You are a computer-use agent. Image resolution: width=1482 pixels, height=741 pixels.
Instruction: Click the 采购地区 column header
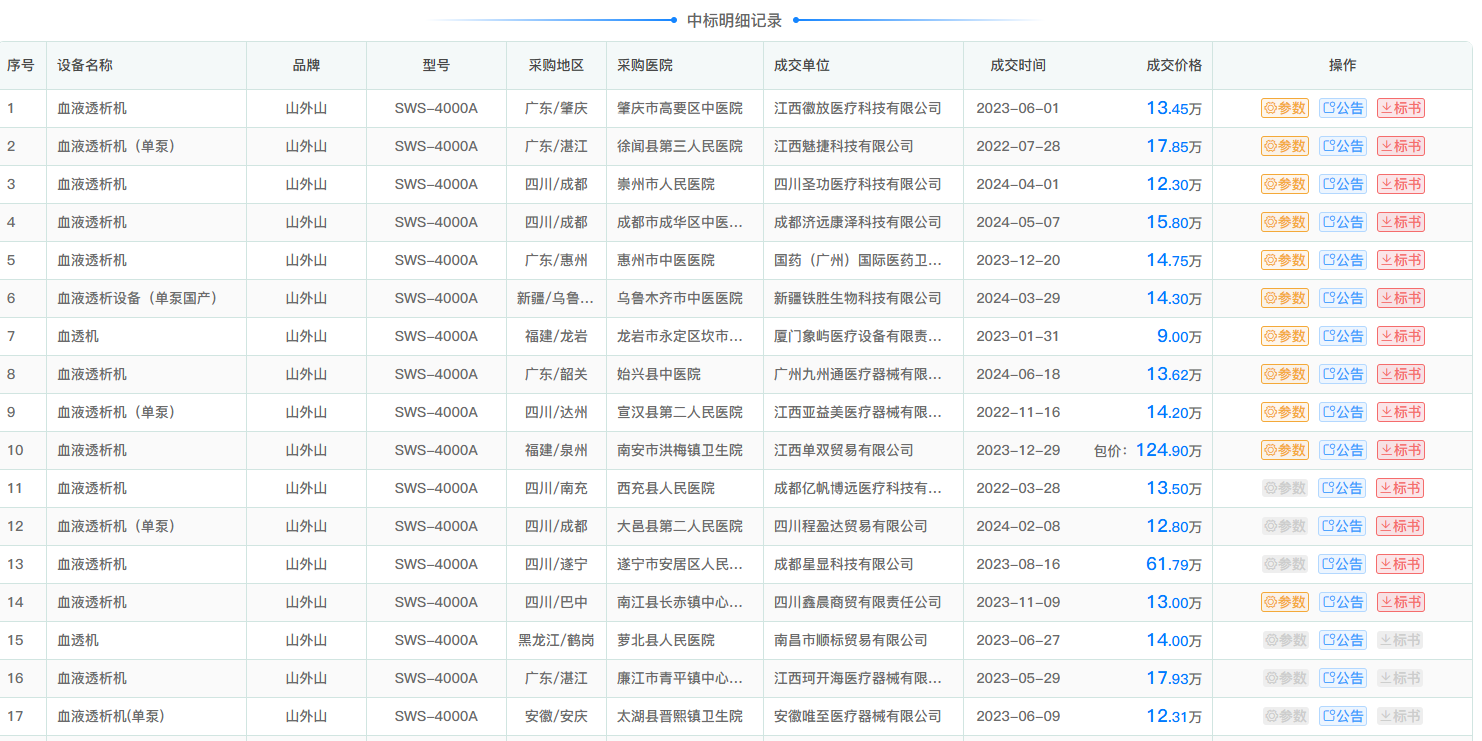click(556, 65)
